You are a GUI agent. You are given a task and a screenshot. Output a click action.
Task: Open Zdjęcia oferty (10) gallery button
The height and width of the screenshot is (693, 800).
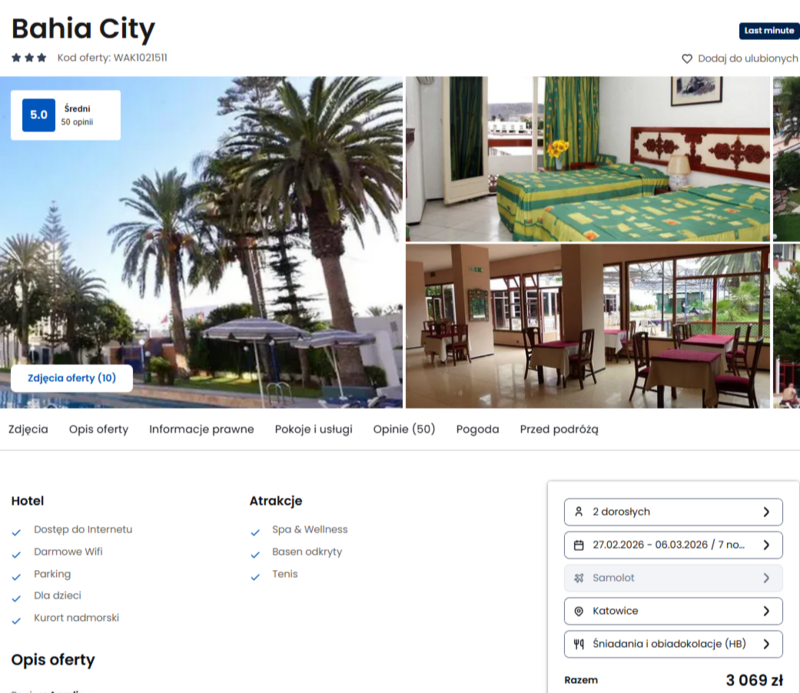coord(72,378)
